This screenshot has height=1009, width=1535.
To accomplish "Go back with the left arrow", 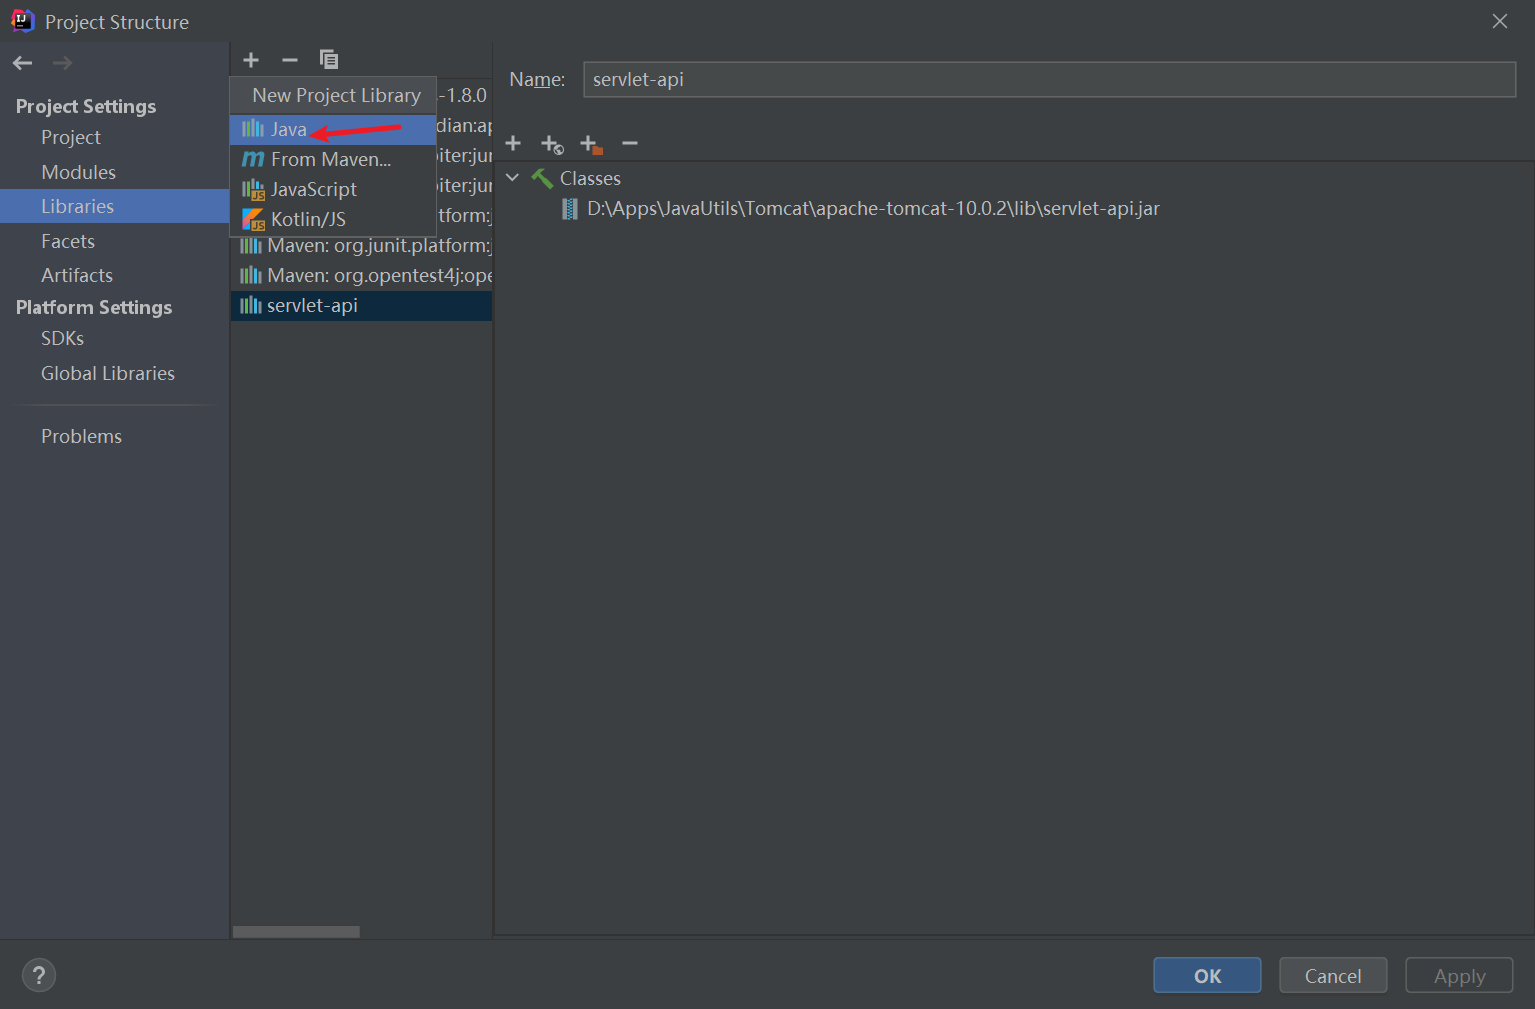I will point(23,63).
